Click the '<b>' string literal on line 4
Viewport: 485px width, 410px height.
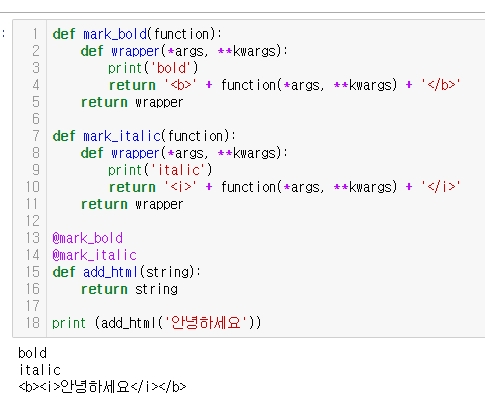click(x=180, y=85)
